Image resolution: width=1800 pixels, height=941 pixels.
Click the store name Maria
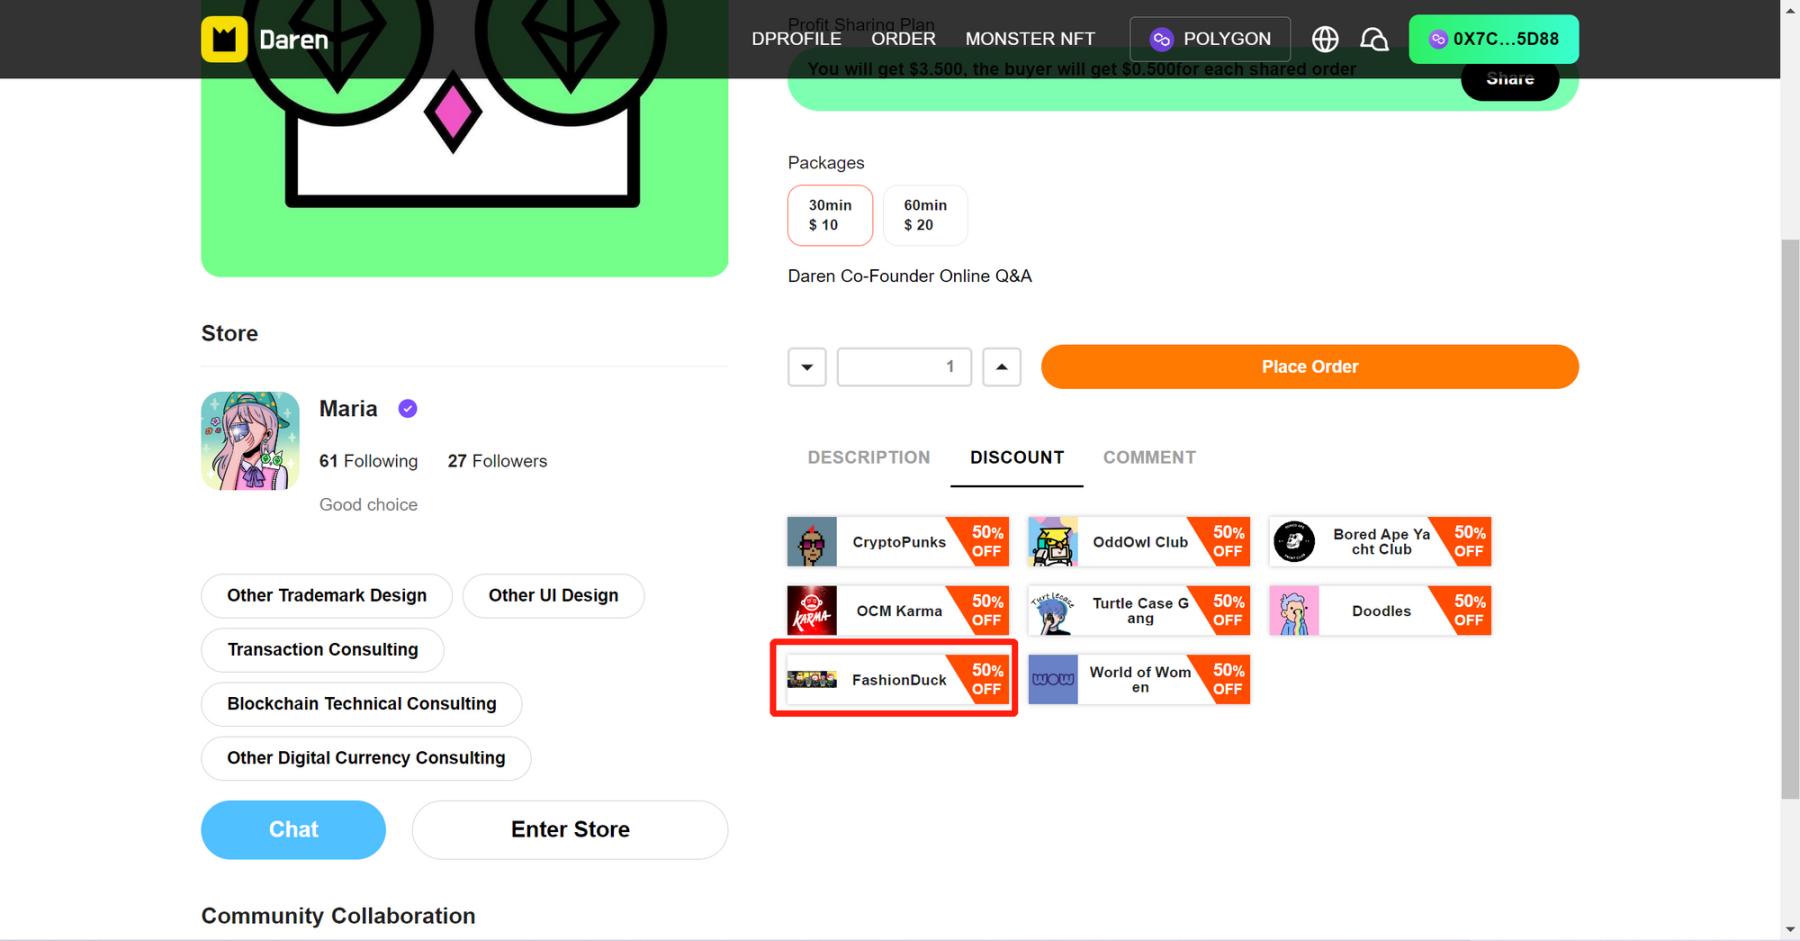(x=348, y=409)
